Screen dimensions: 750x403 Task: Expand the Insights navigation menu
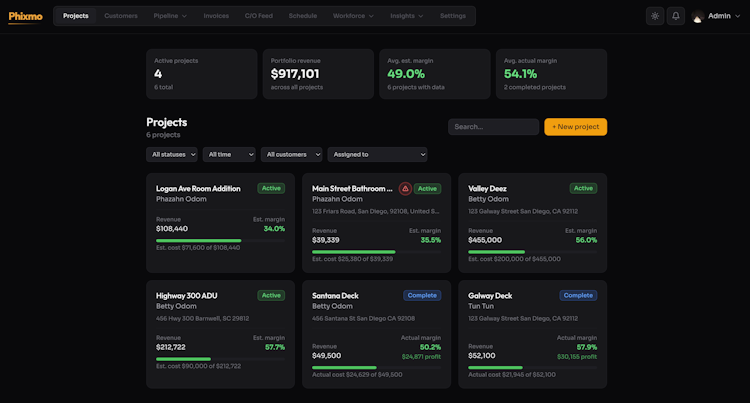click(x=407, y=16)
